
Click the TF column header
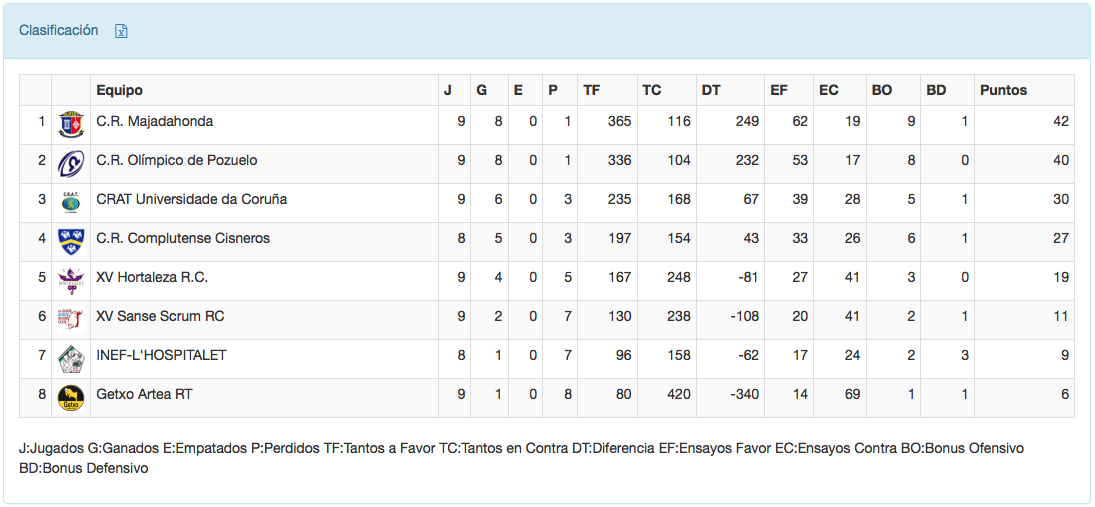(592, 90)
